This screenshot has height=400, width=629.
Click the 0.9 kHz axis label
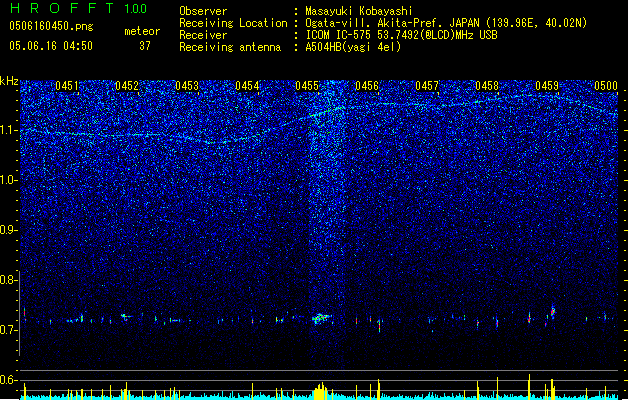tap(8, 230)
